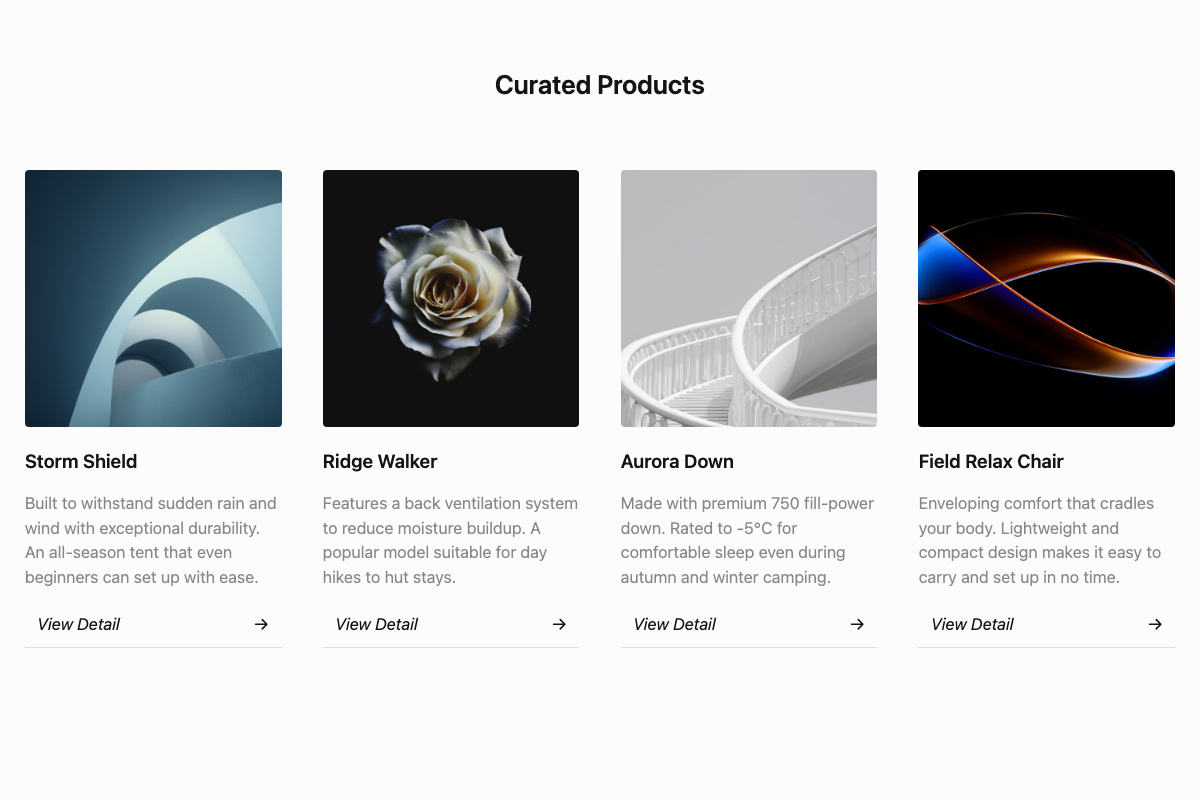
Task: Select the Field Relax Chair abstract ribbon image
Action: click(x=1046, y=298)
